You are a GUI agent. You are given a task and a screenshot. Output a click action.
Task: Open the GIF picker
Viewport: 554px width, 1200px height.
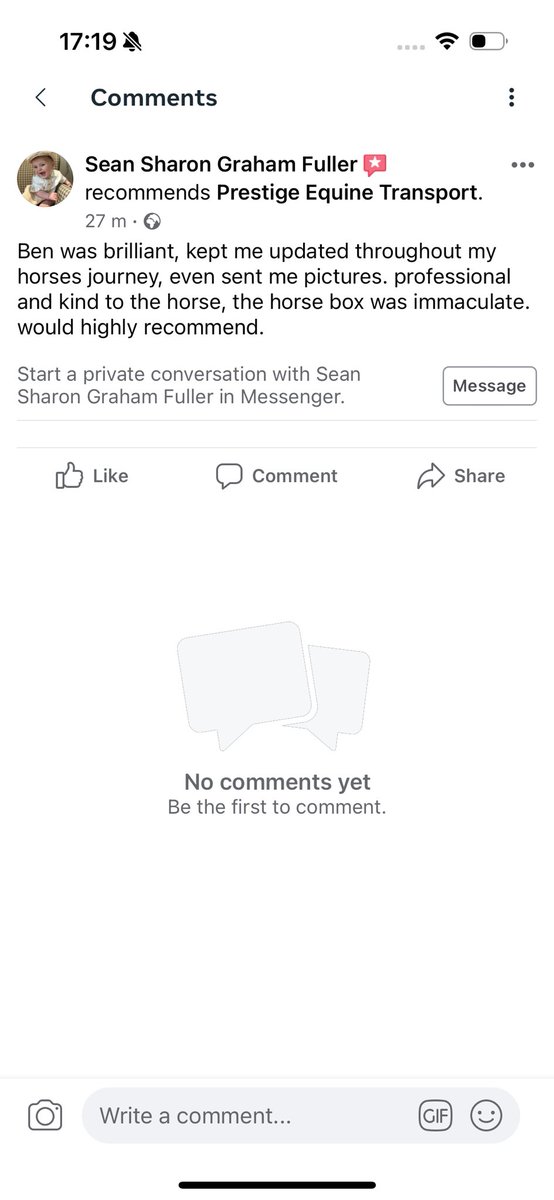point(435,1116)
